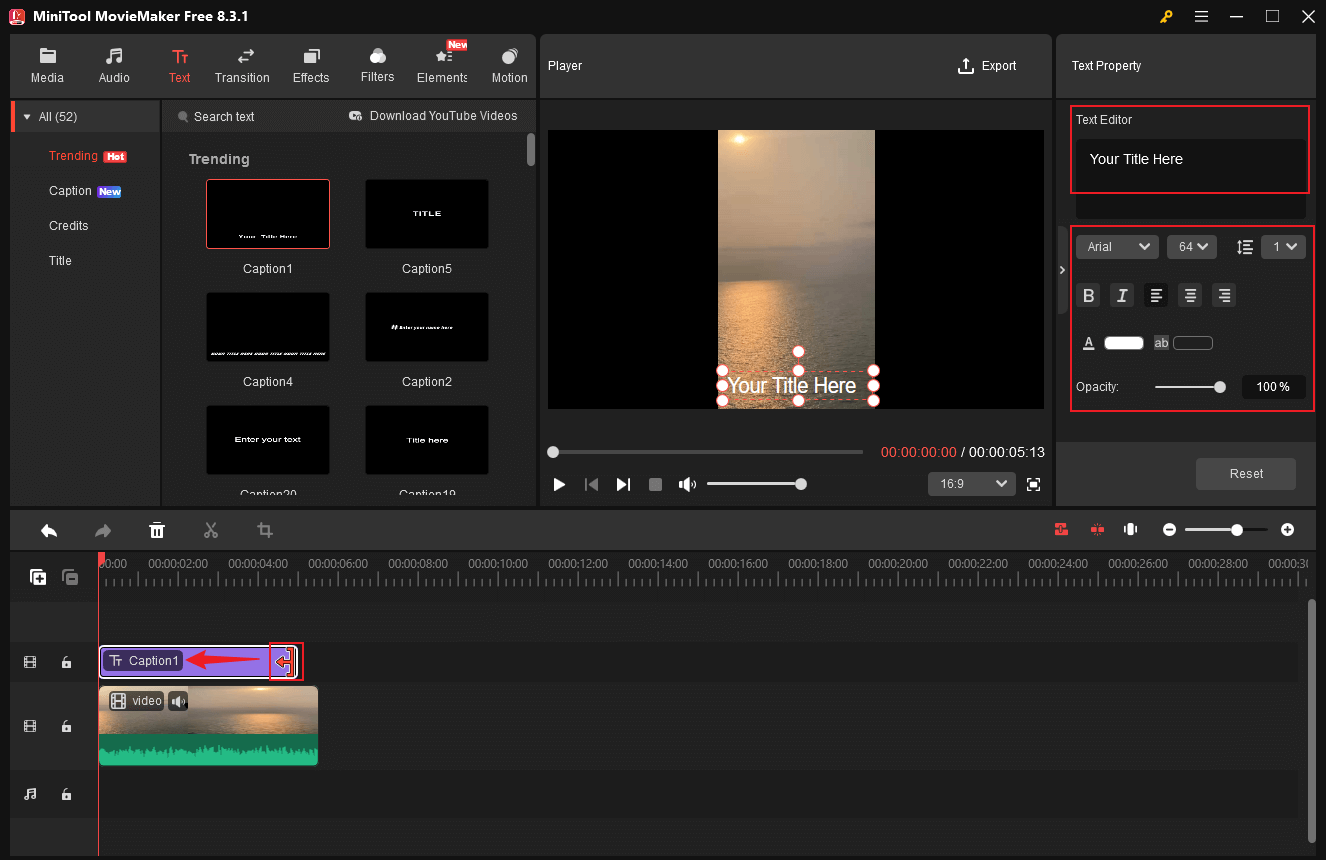Open the font size 64 dropdown
The height and width of the screenshot is (860, 1326).
(x=1191, y=246)
